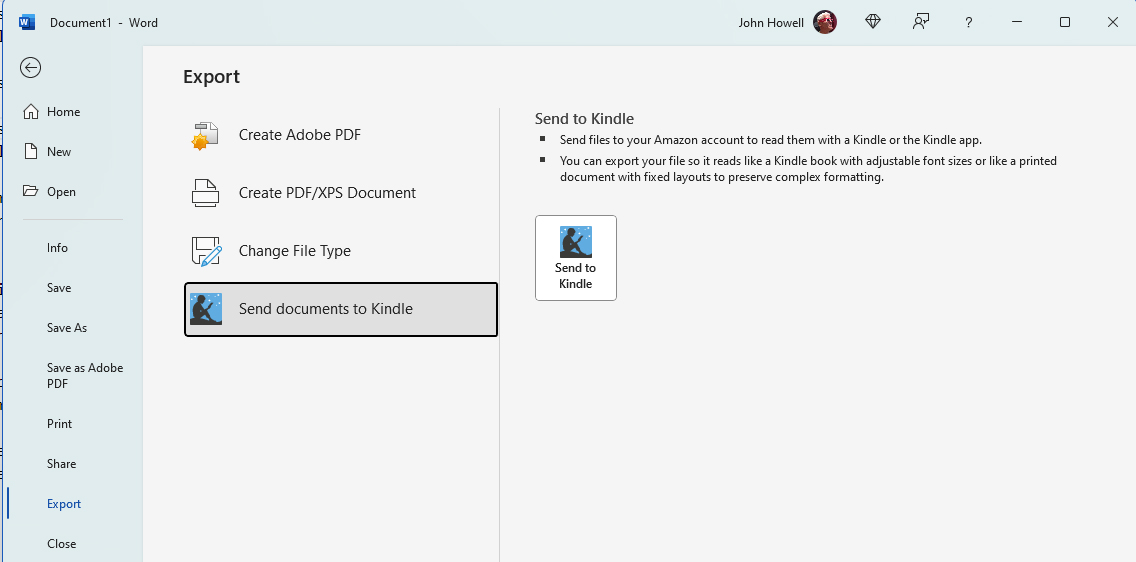Open the Home page in sidebar
Viewport: 1136px width, 562px height.
point(63,112)
